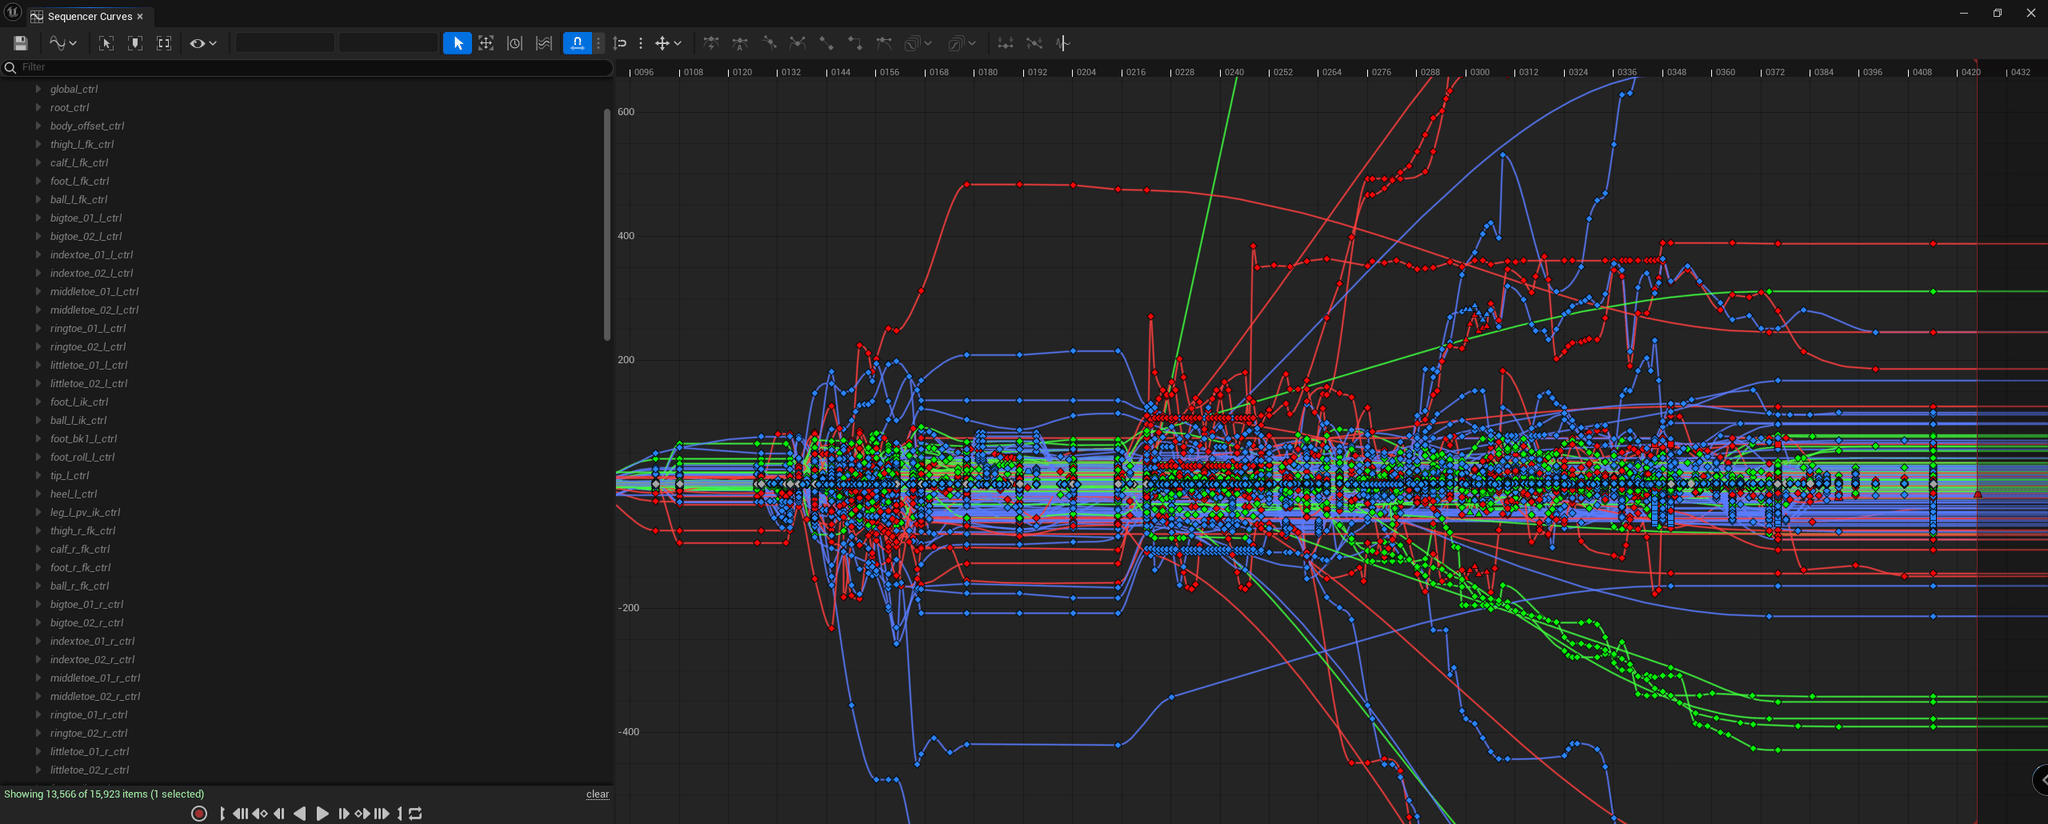
Task: Expand thigh_l_fk_ctrl tree row
Action: point(38,144)
